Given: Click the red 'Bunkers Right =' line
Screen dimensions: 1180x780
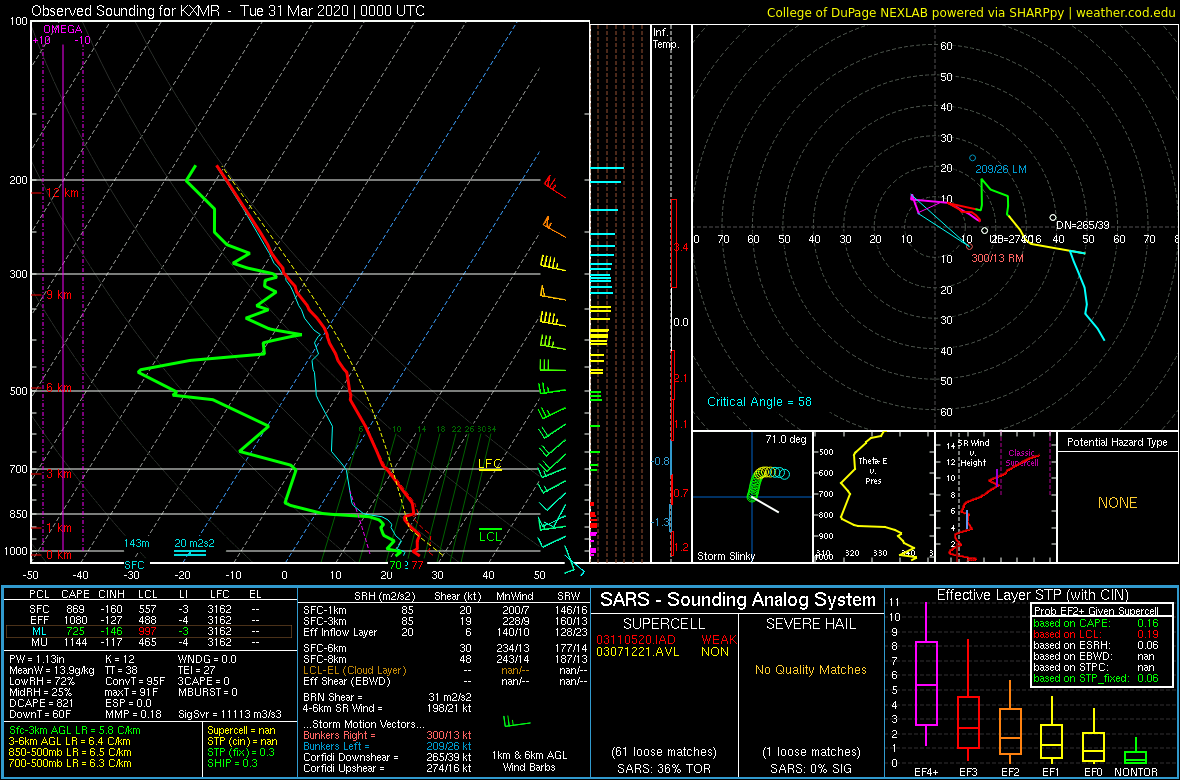Looking at the screenshot, I should pos(387,734).
